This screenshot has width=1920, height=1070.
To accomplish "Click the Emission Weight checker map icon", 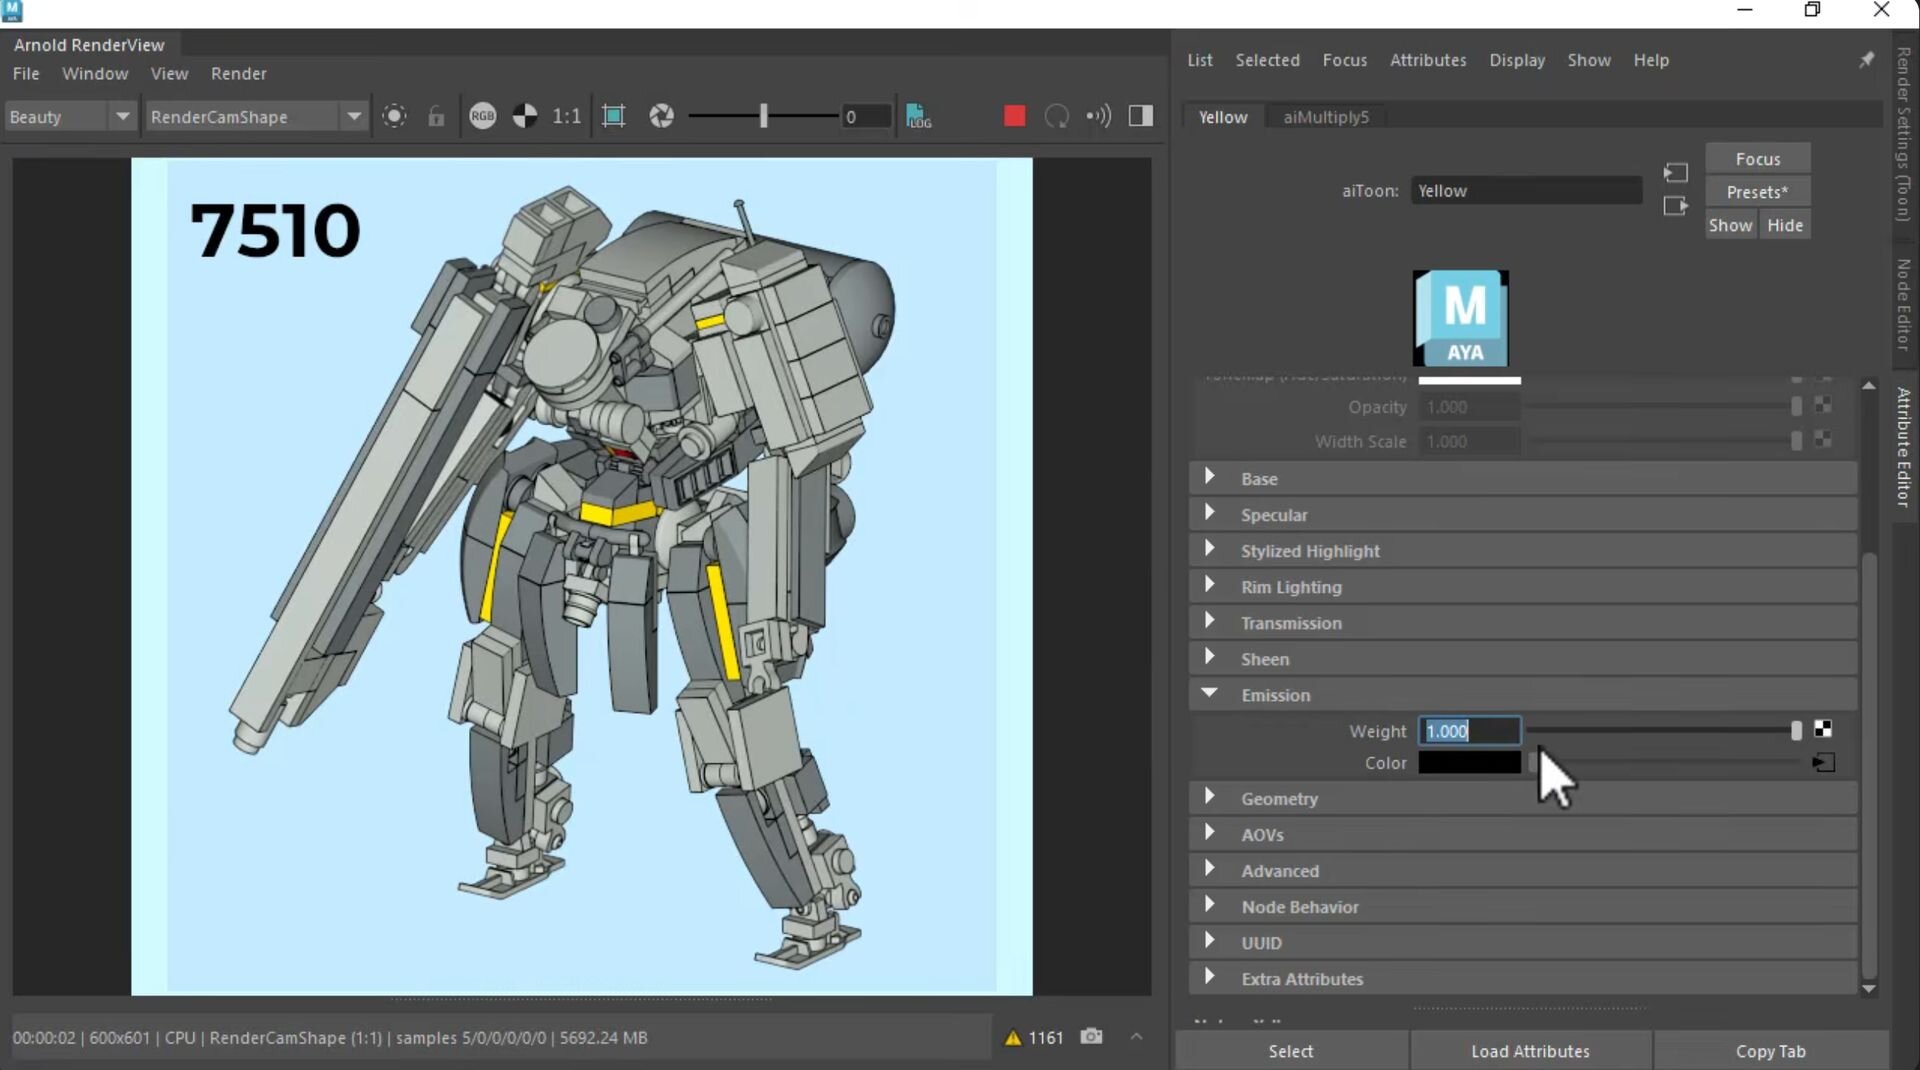I will 1823,730.
